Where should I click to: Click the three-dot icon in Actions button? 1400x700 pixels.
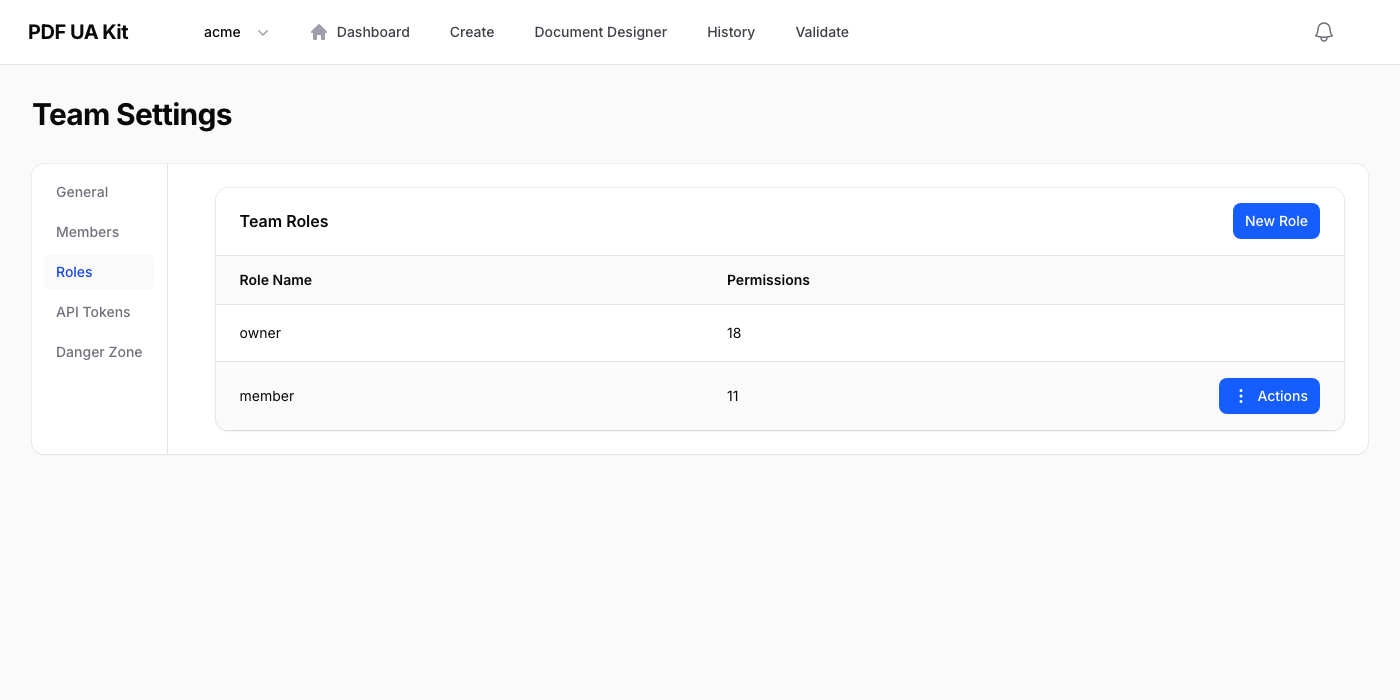click(1241, 396)
